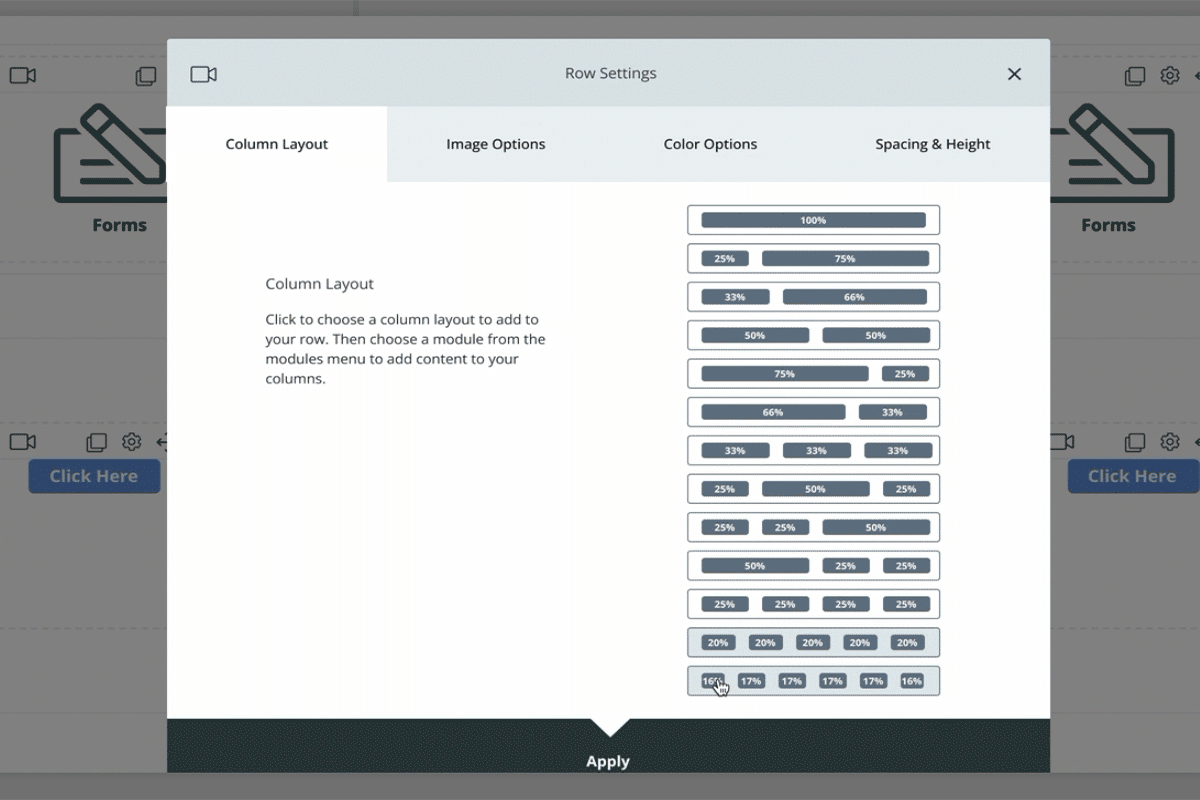Choose the 100% single column layout

pos(813,220)
